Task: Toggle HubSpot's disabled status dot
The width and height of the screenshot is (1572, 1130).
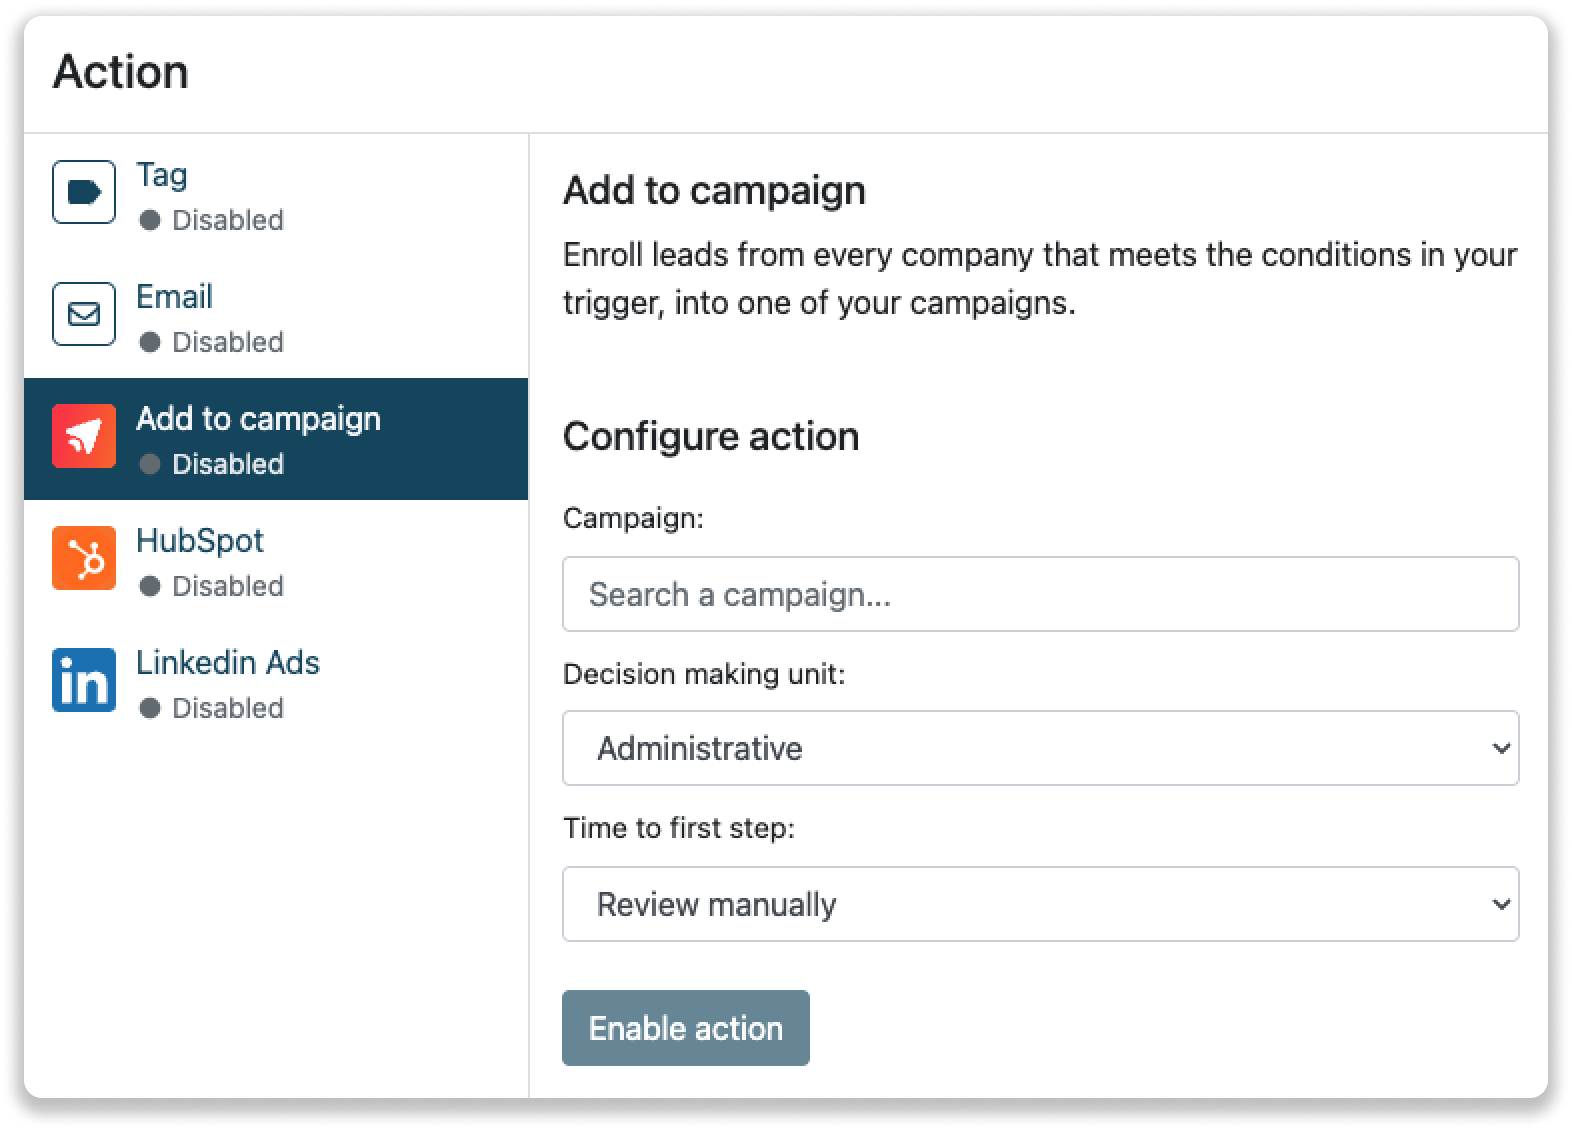Action: point(152,587)
